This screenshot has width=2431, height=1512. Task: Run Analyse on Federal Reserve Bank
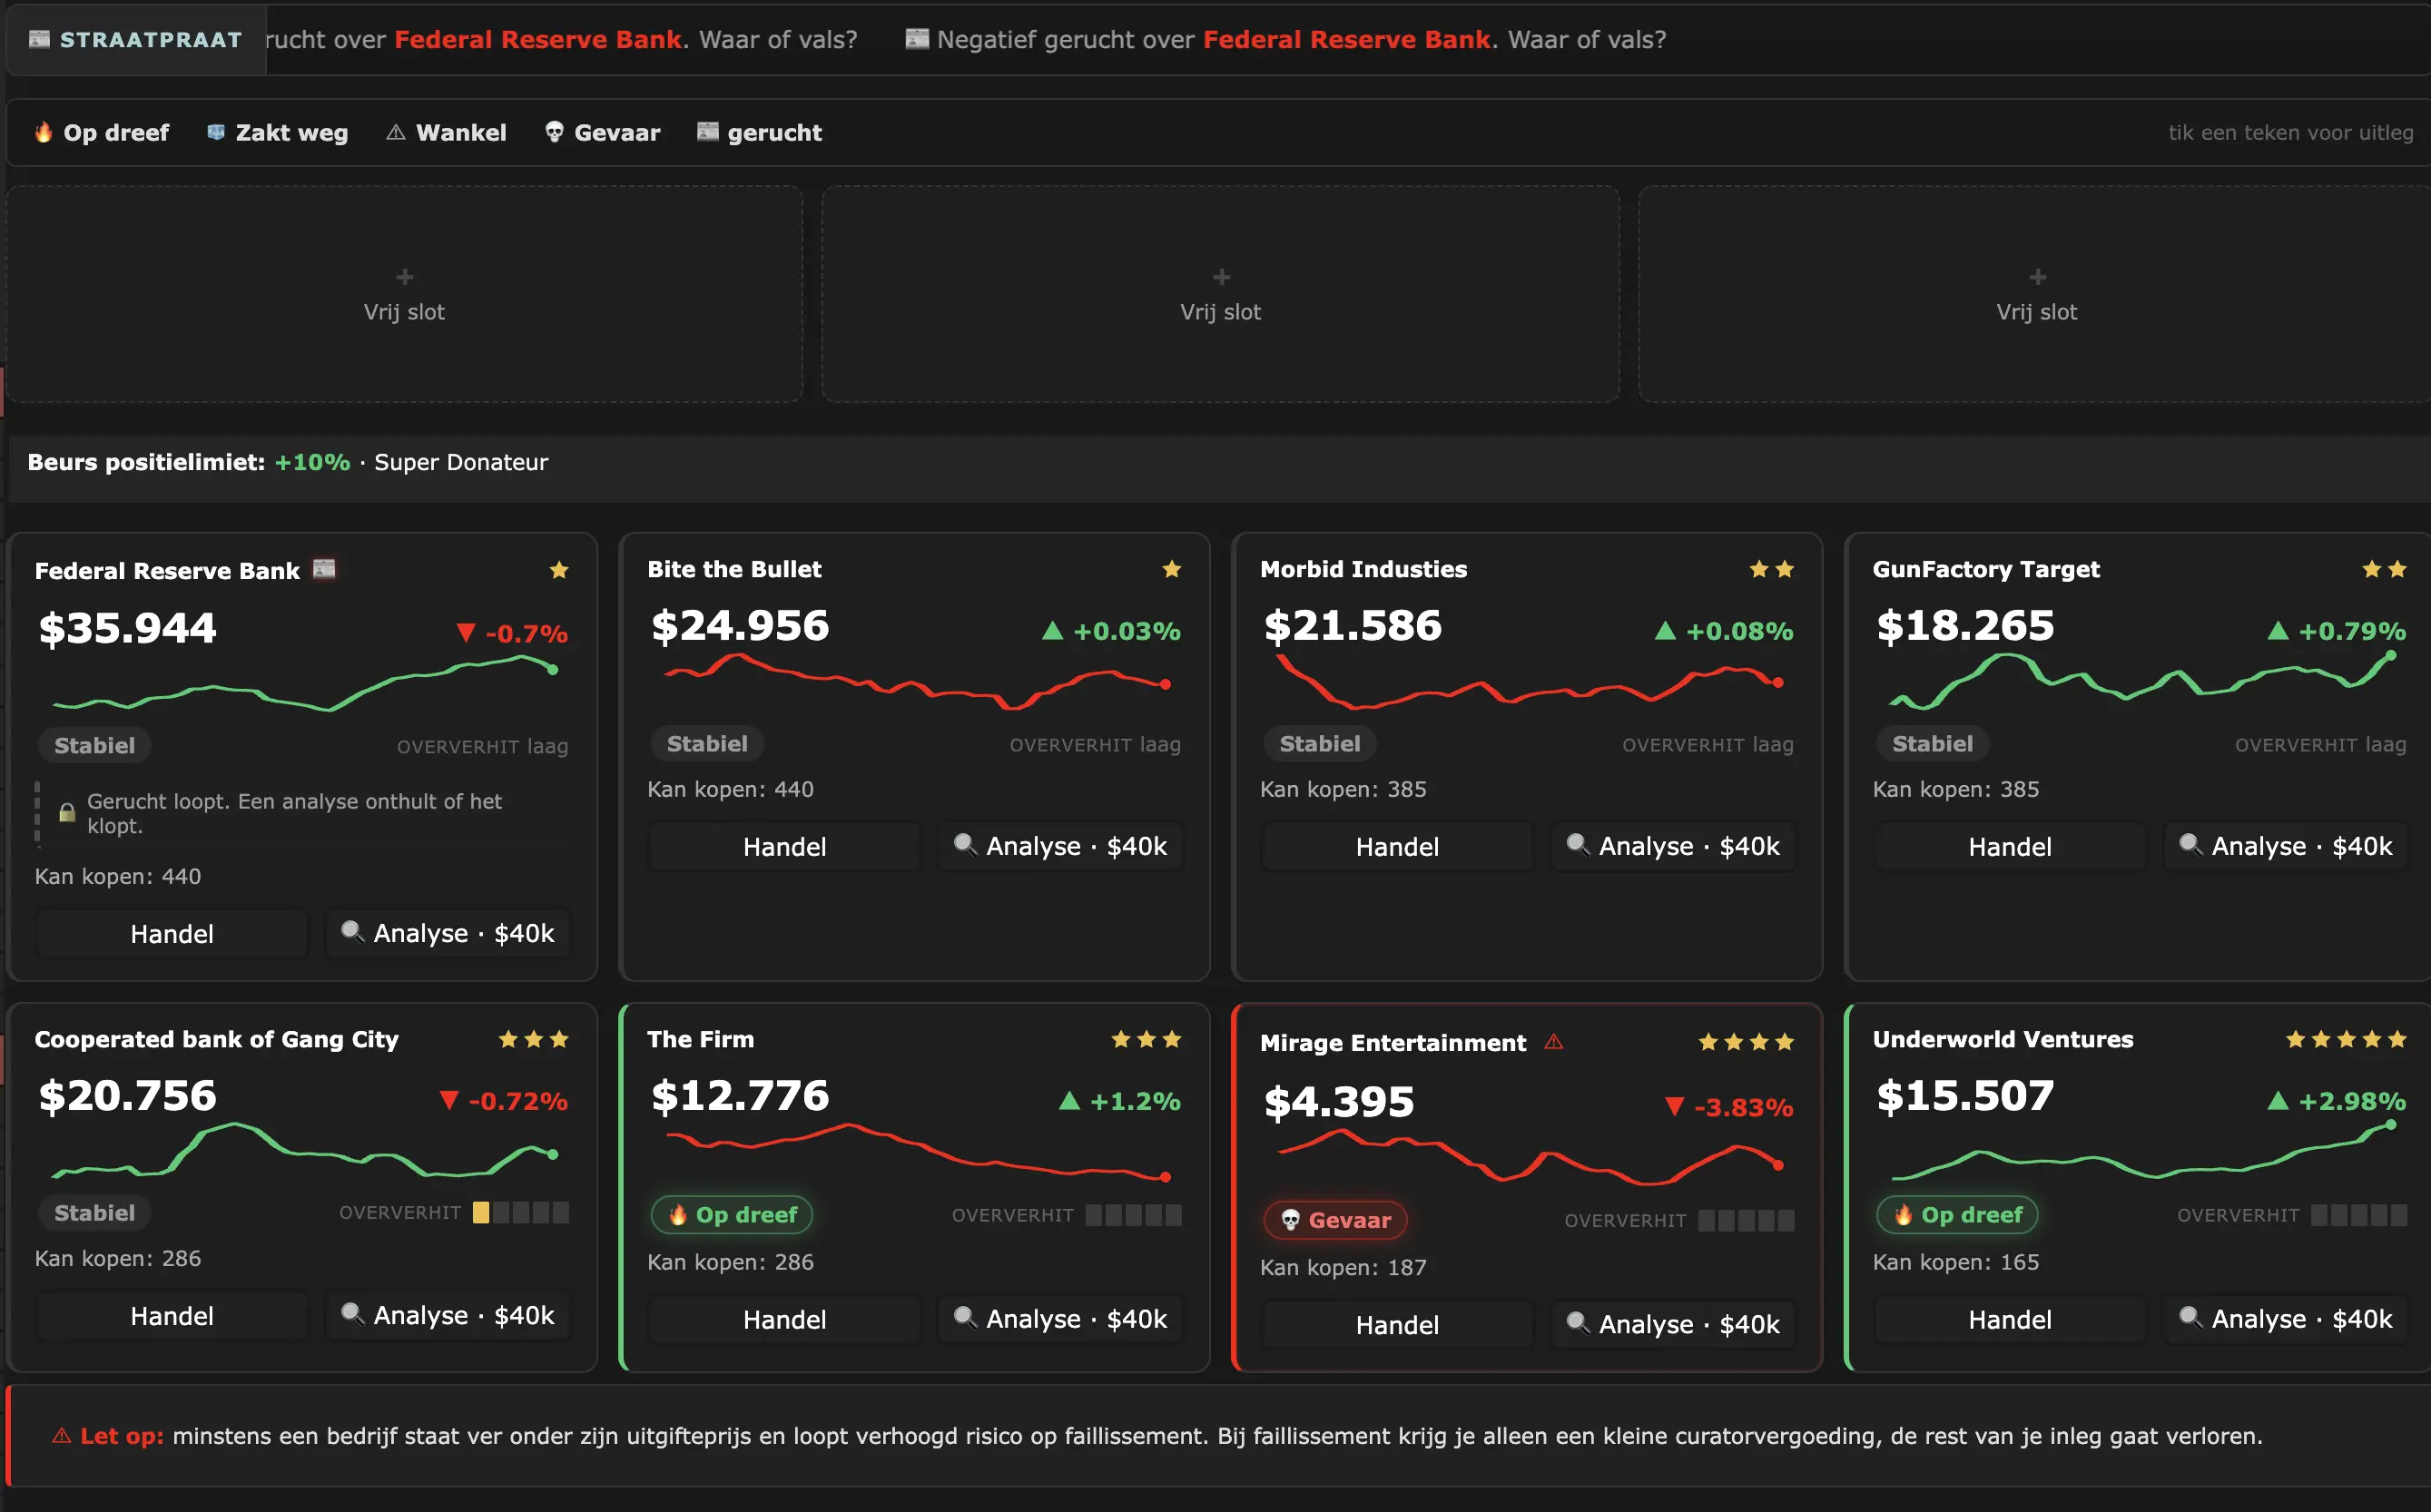pos(448,933)
